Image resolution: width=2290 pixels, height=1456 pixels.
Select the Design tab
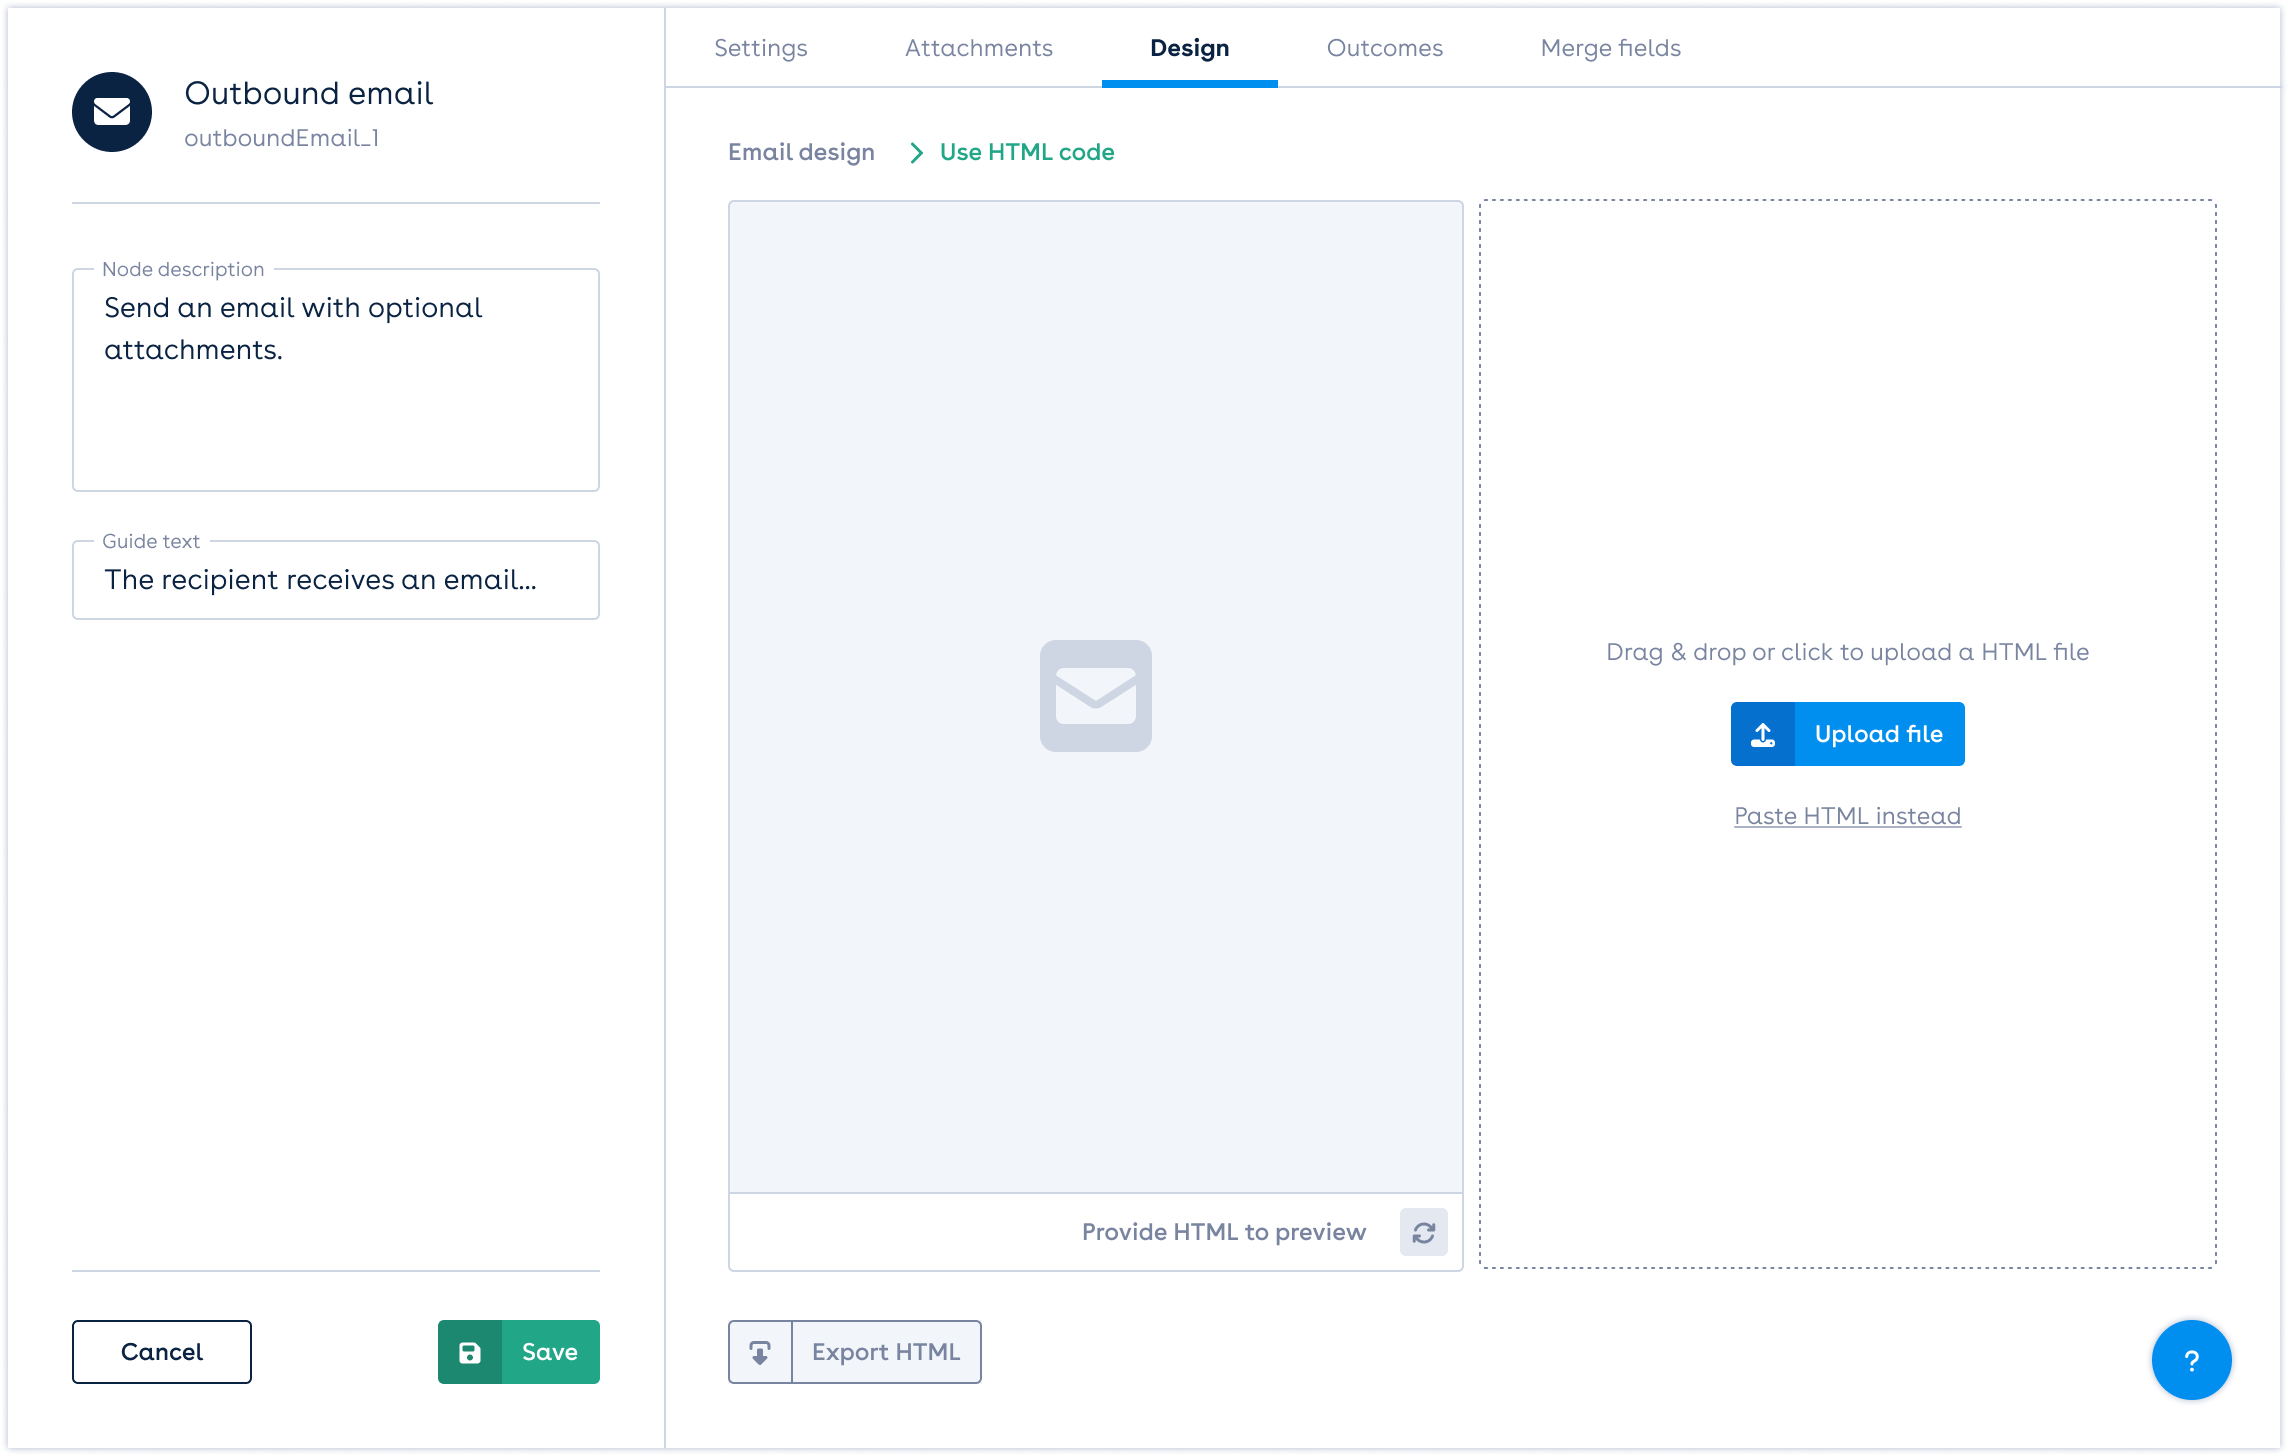click(1189, 48)
